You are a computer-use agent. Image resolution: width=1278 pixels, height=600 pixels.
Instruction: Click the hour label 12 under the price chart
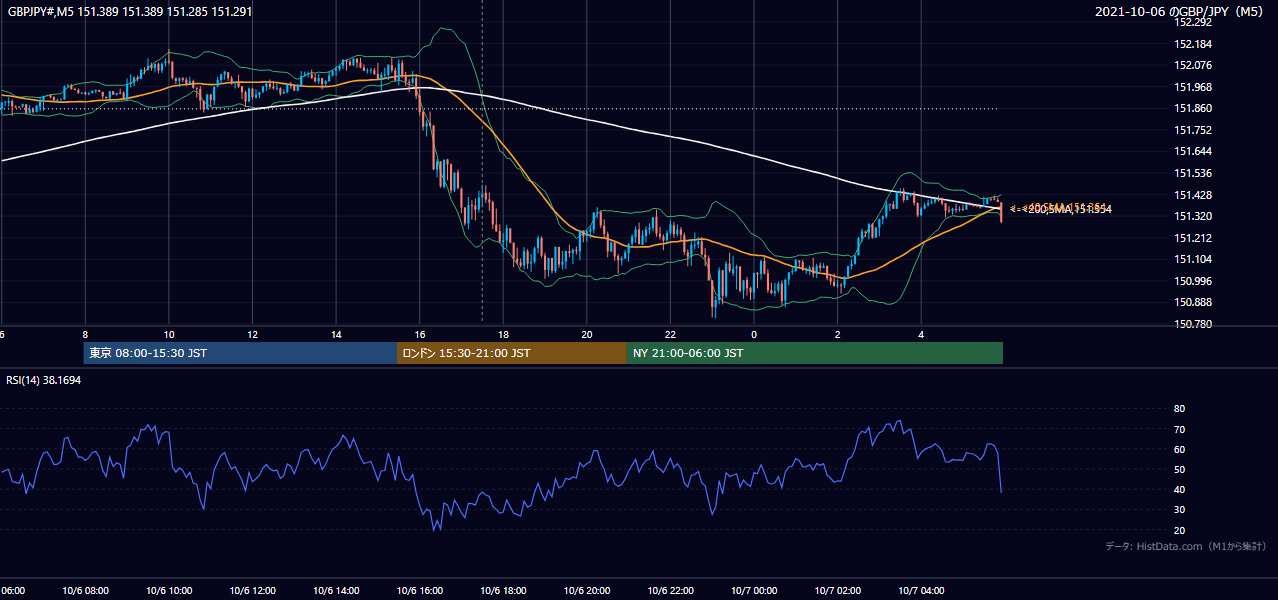click(x=252, y=335)
